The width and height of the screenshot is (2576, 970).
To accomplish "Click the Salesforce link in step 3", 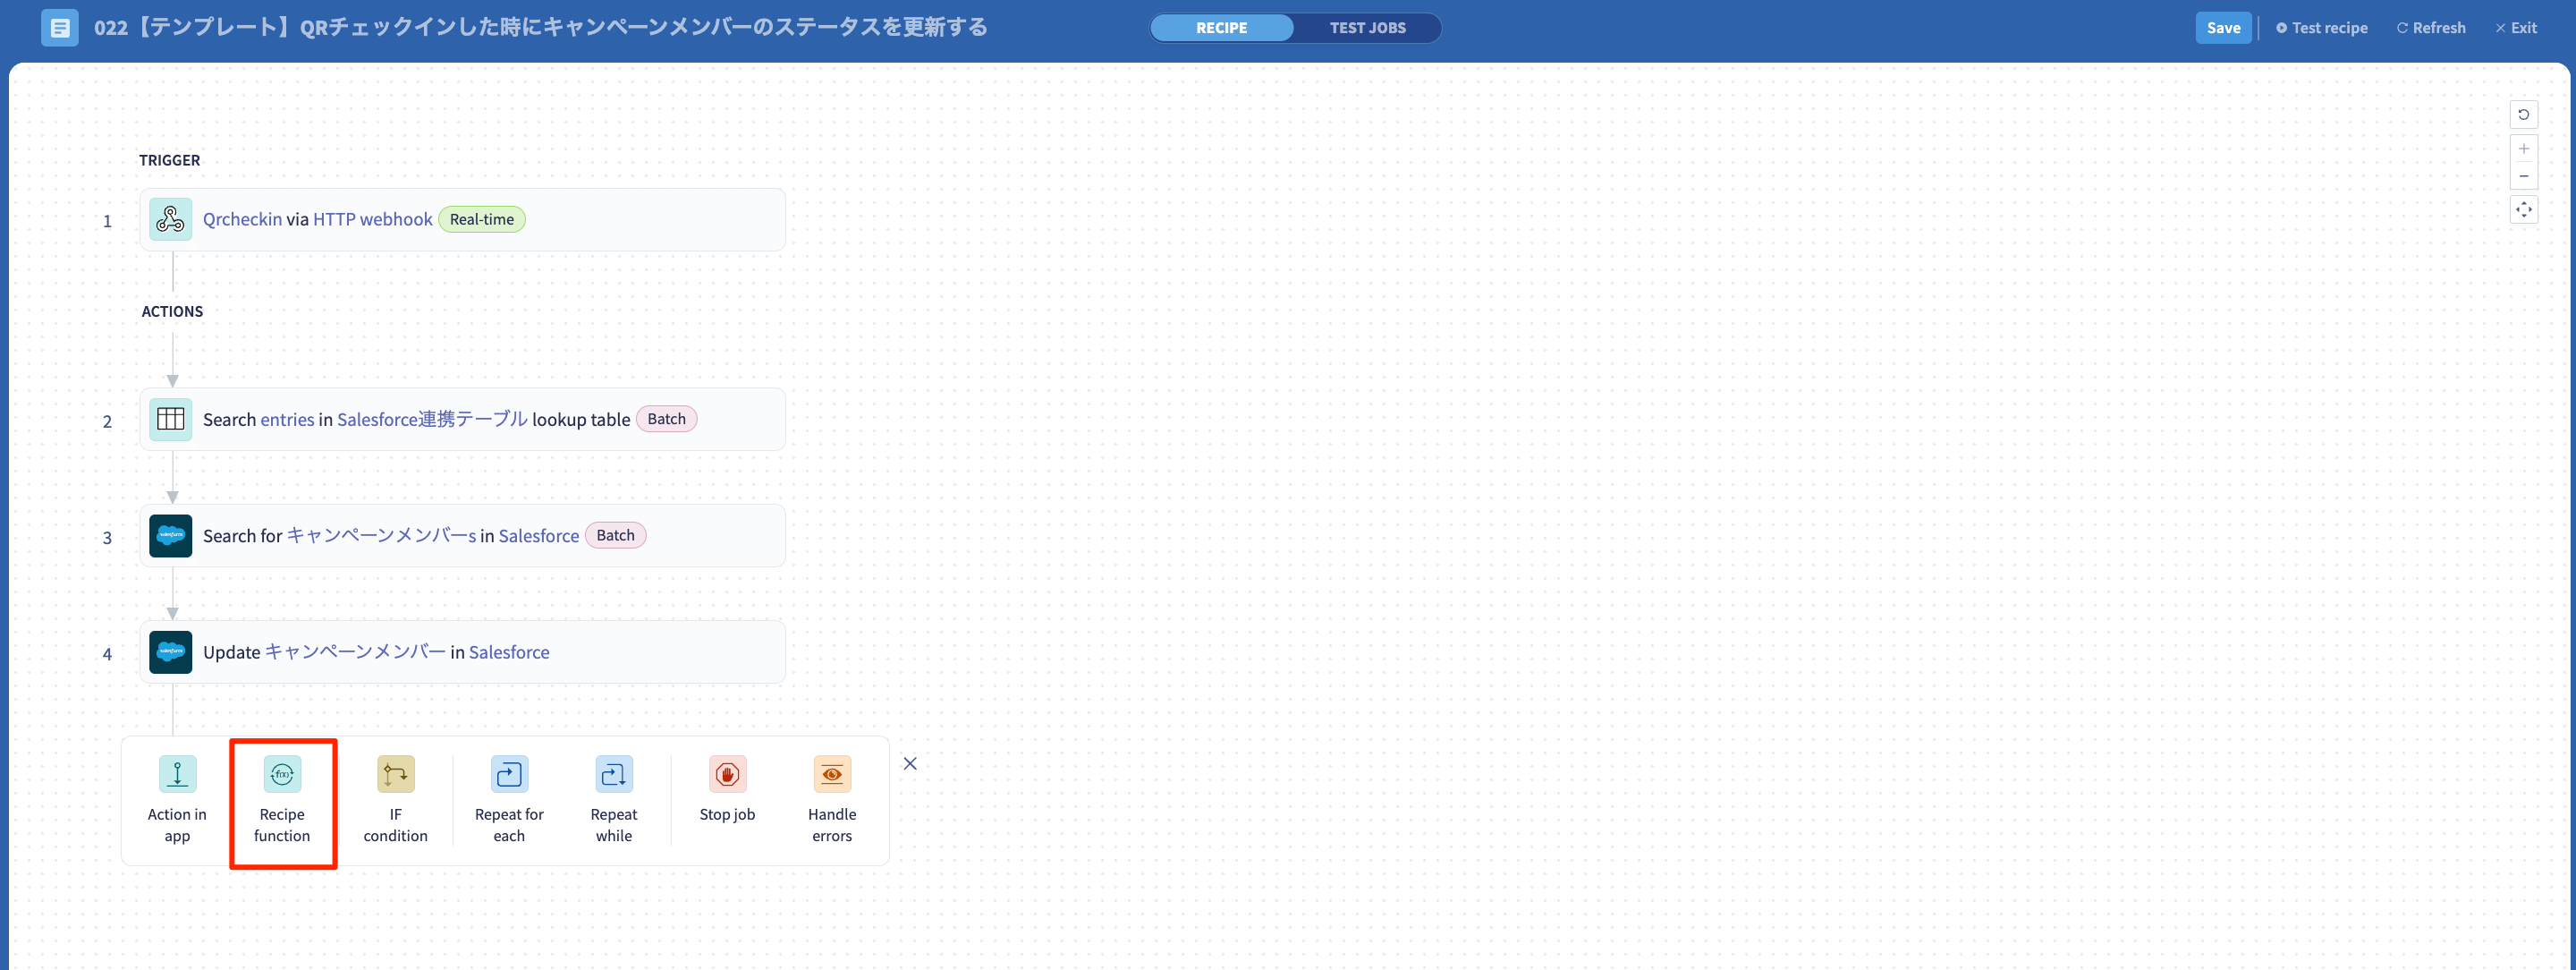I will pos(539,535).
